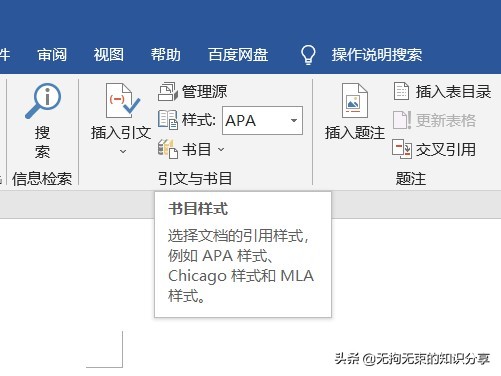Click the dropdown arrow beside APA
Image resolution: width=501 pixels, height=376 pixels.
click(x=294, y=120)
